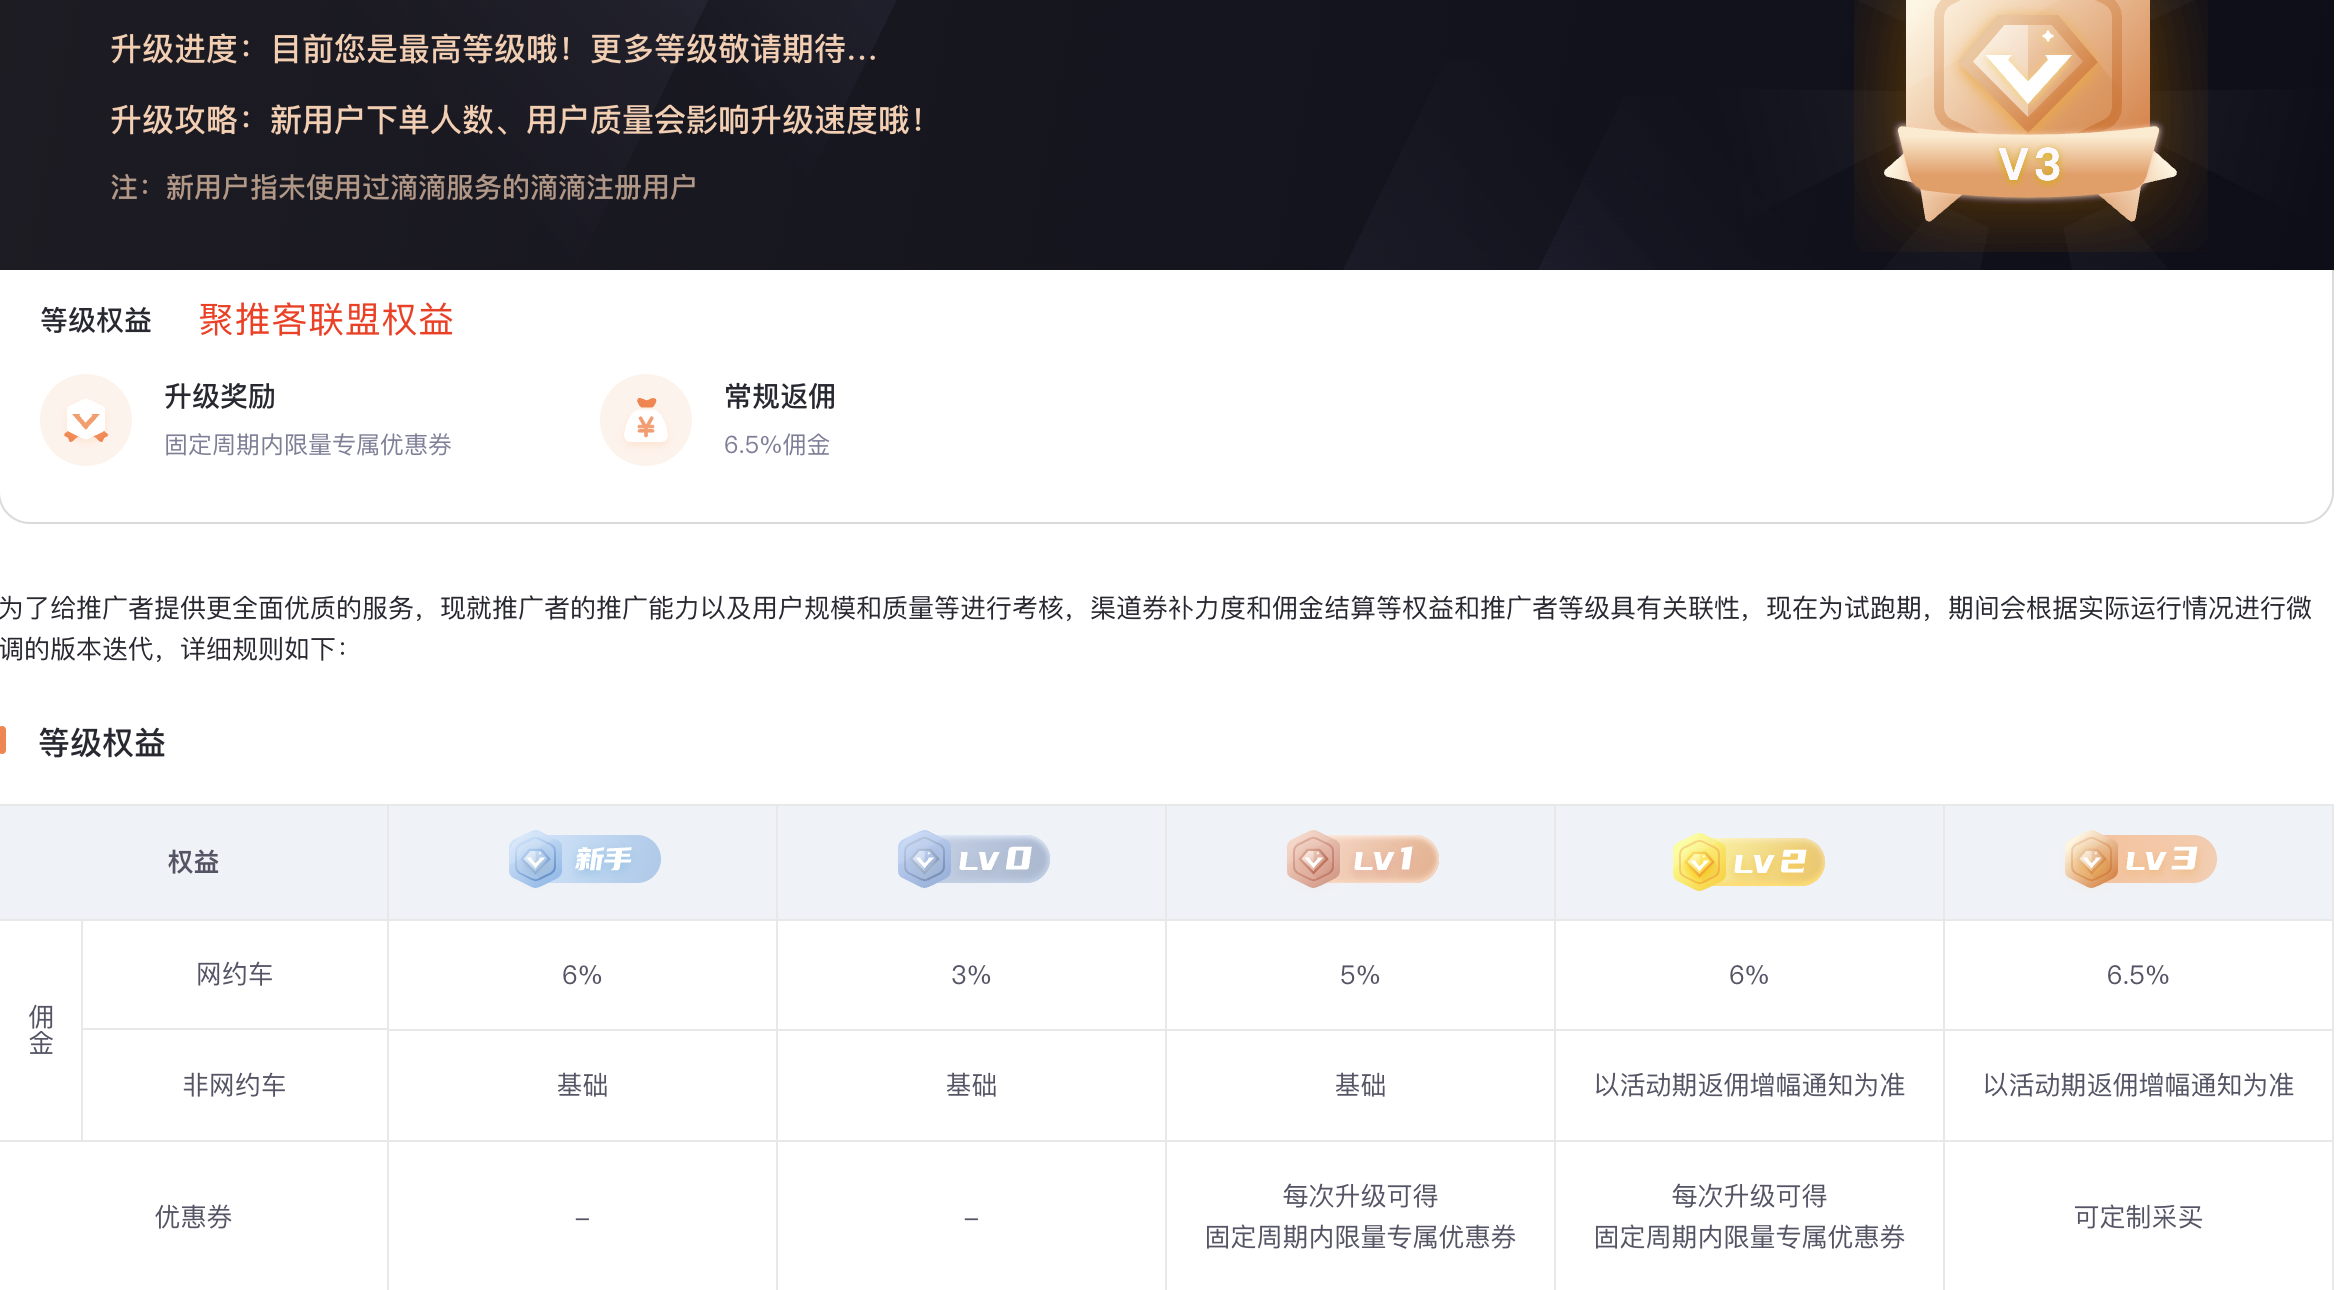The width and height of the screenshot is (2336, 1290).
Task: Select the LV2 level badge
Action: [x=1748, y=862]
